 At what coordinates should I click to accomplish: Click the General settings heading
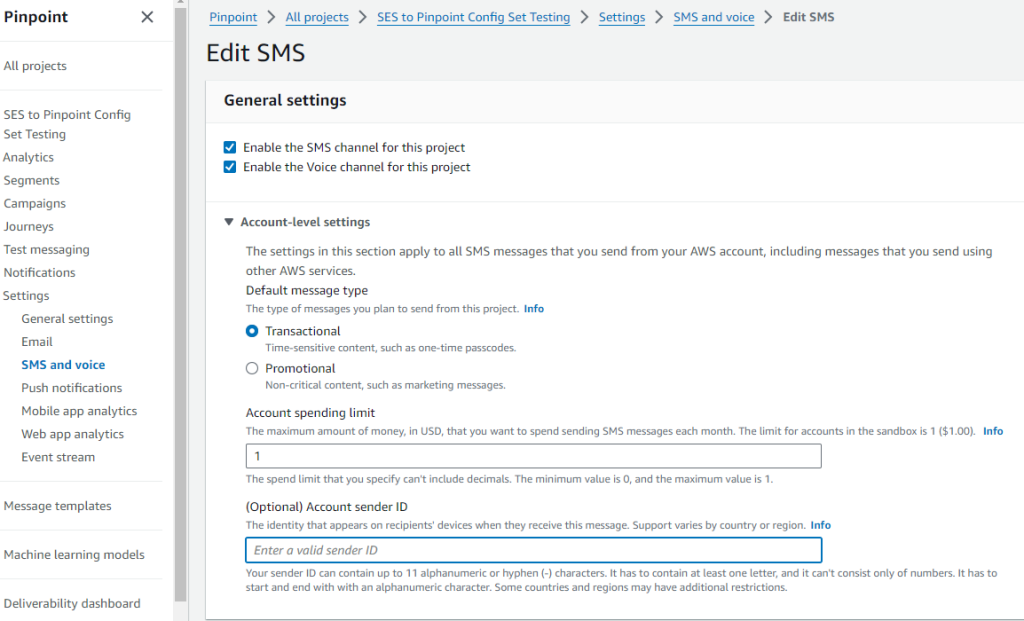coord(285,100)
